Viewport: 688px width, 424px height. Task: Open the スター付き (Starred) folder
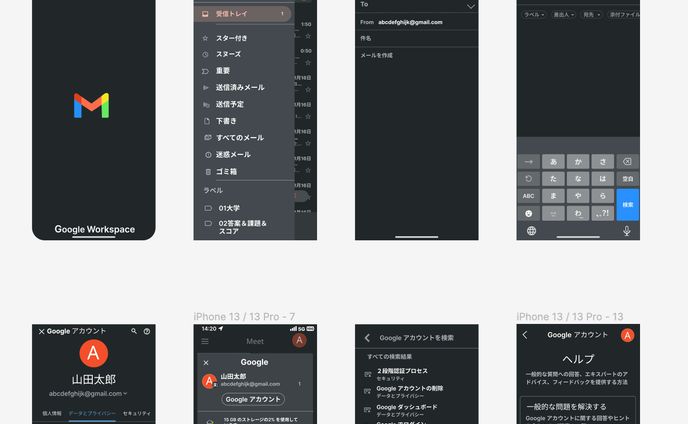point(232,38)
